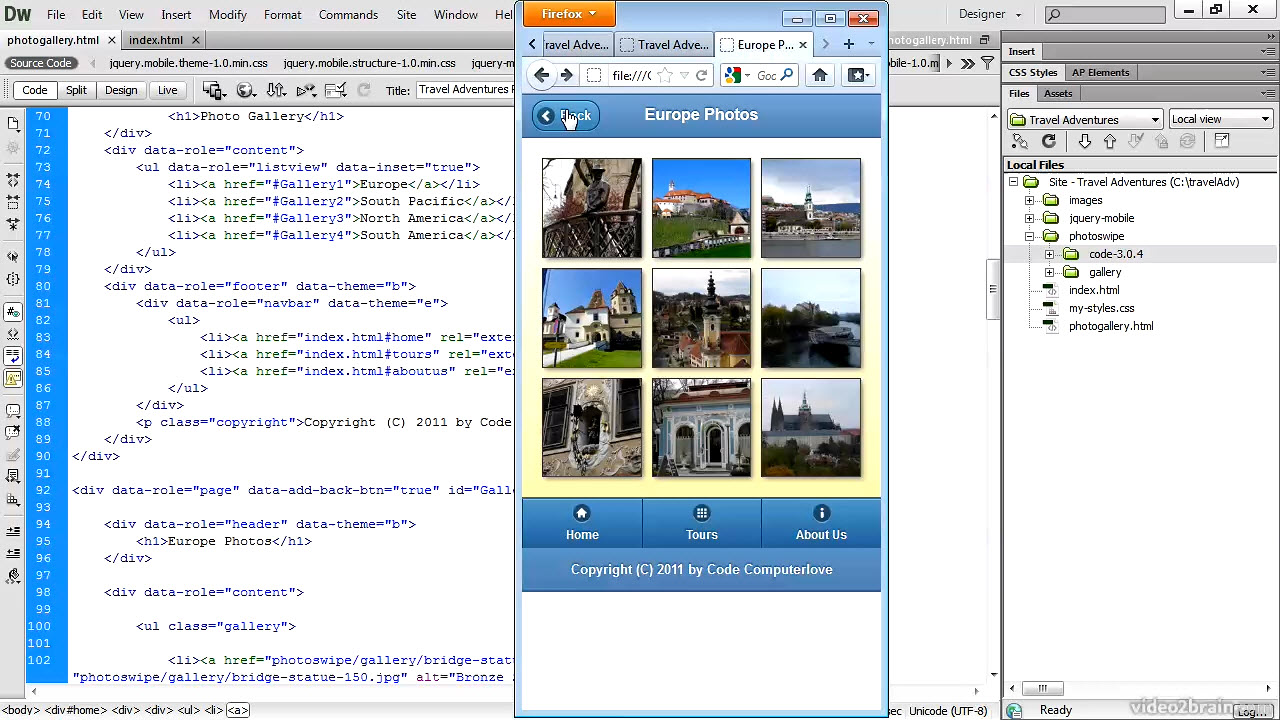The image size is (1280, 720).
Task: Toggle Line Numbers in coding toolbar
Action: [13, 312]
